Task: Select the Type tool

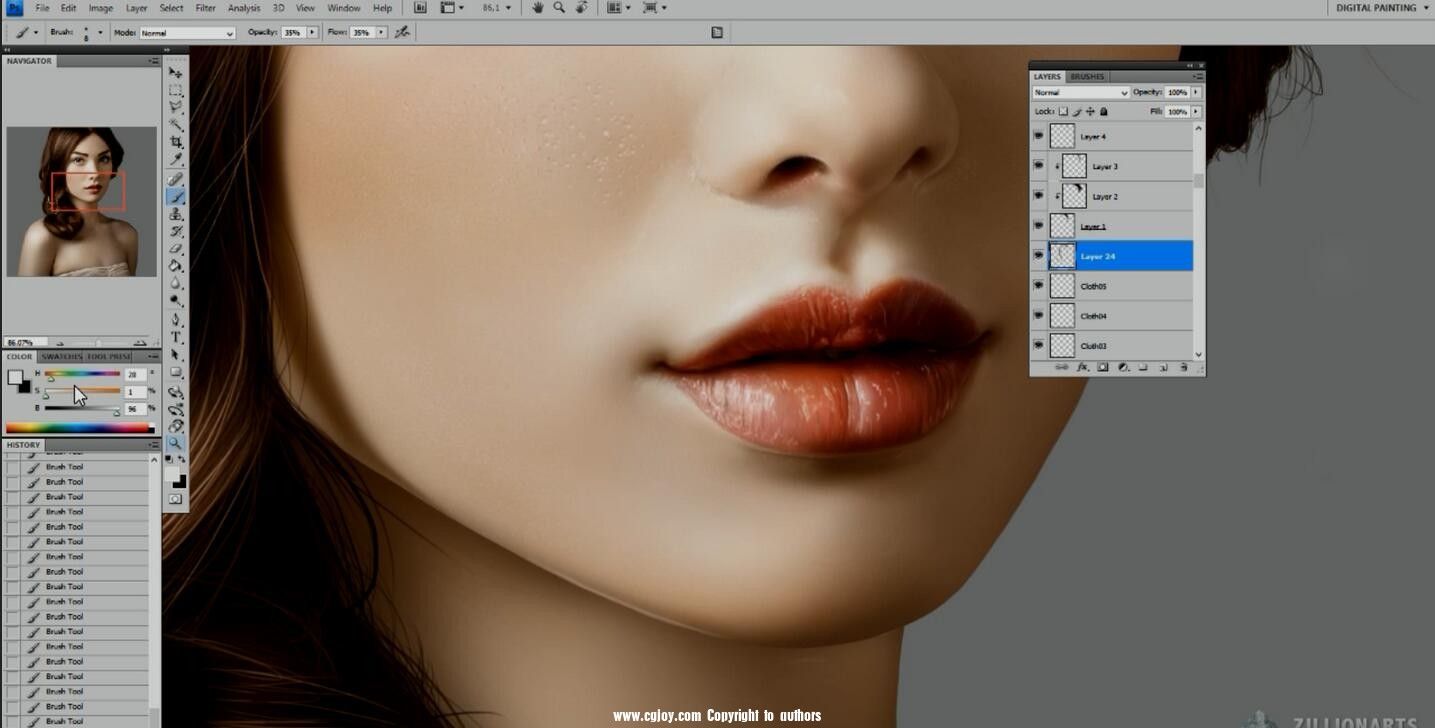Action: tap(176, 338)
